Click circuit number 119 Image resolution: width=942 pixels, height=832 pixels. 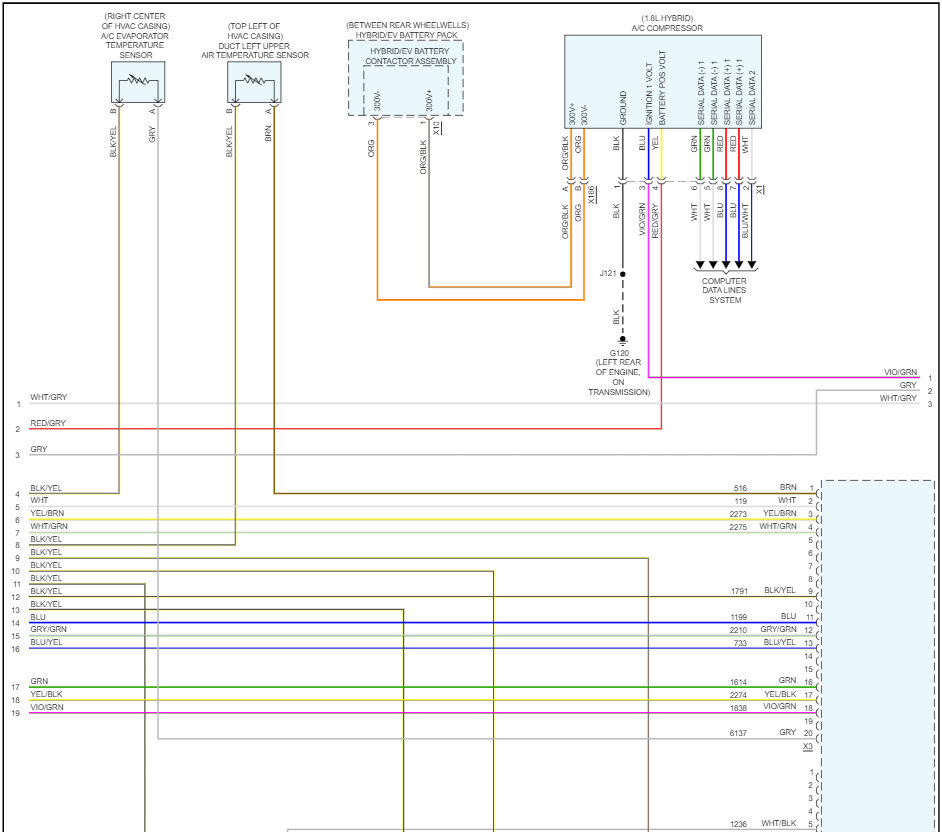[741, 501]
